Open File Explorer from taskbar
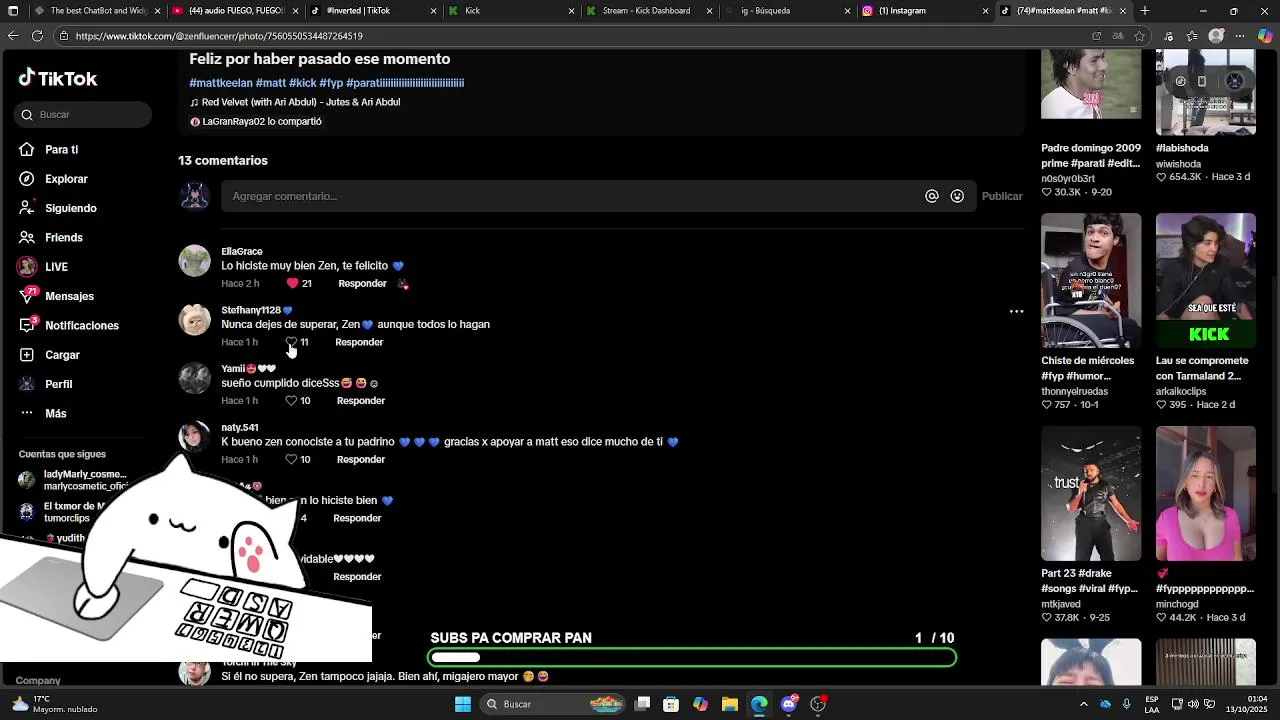The image size is (1280, 720). (730, 704)
